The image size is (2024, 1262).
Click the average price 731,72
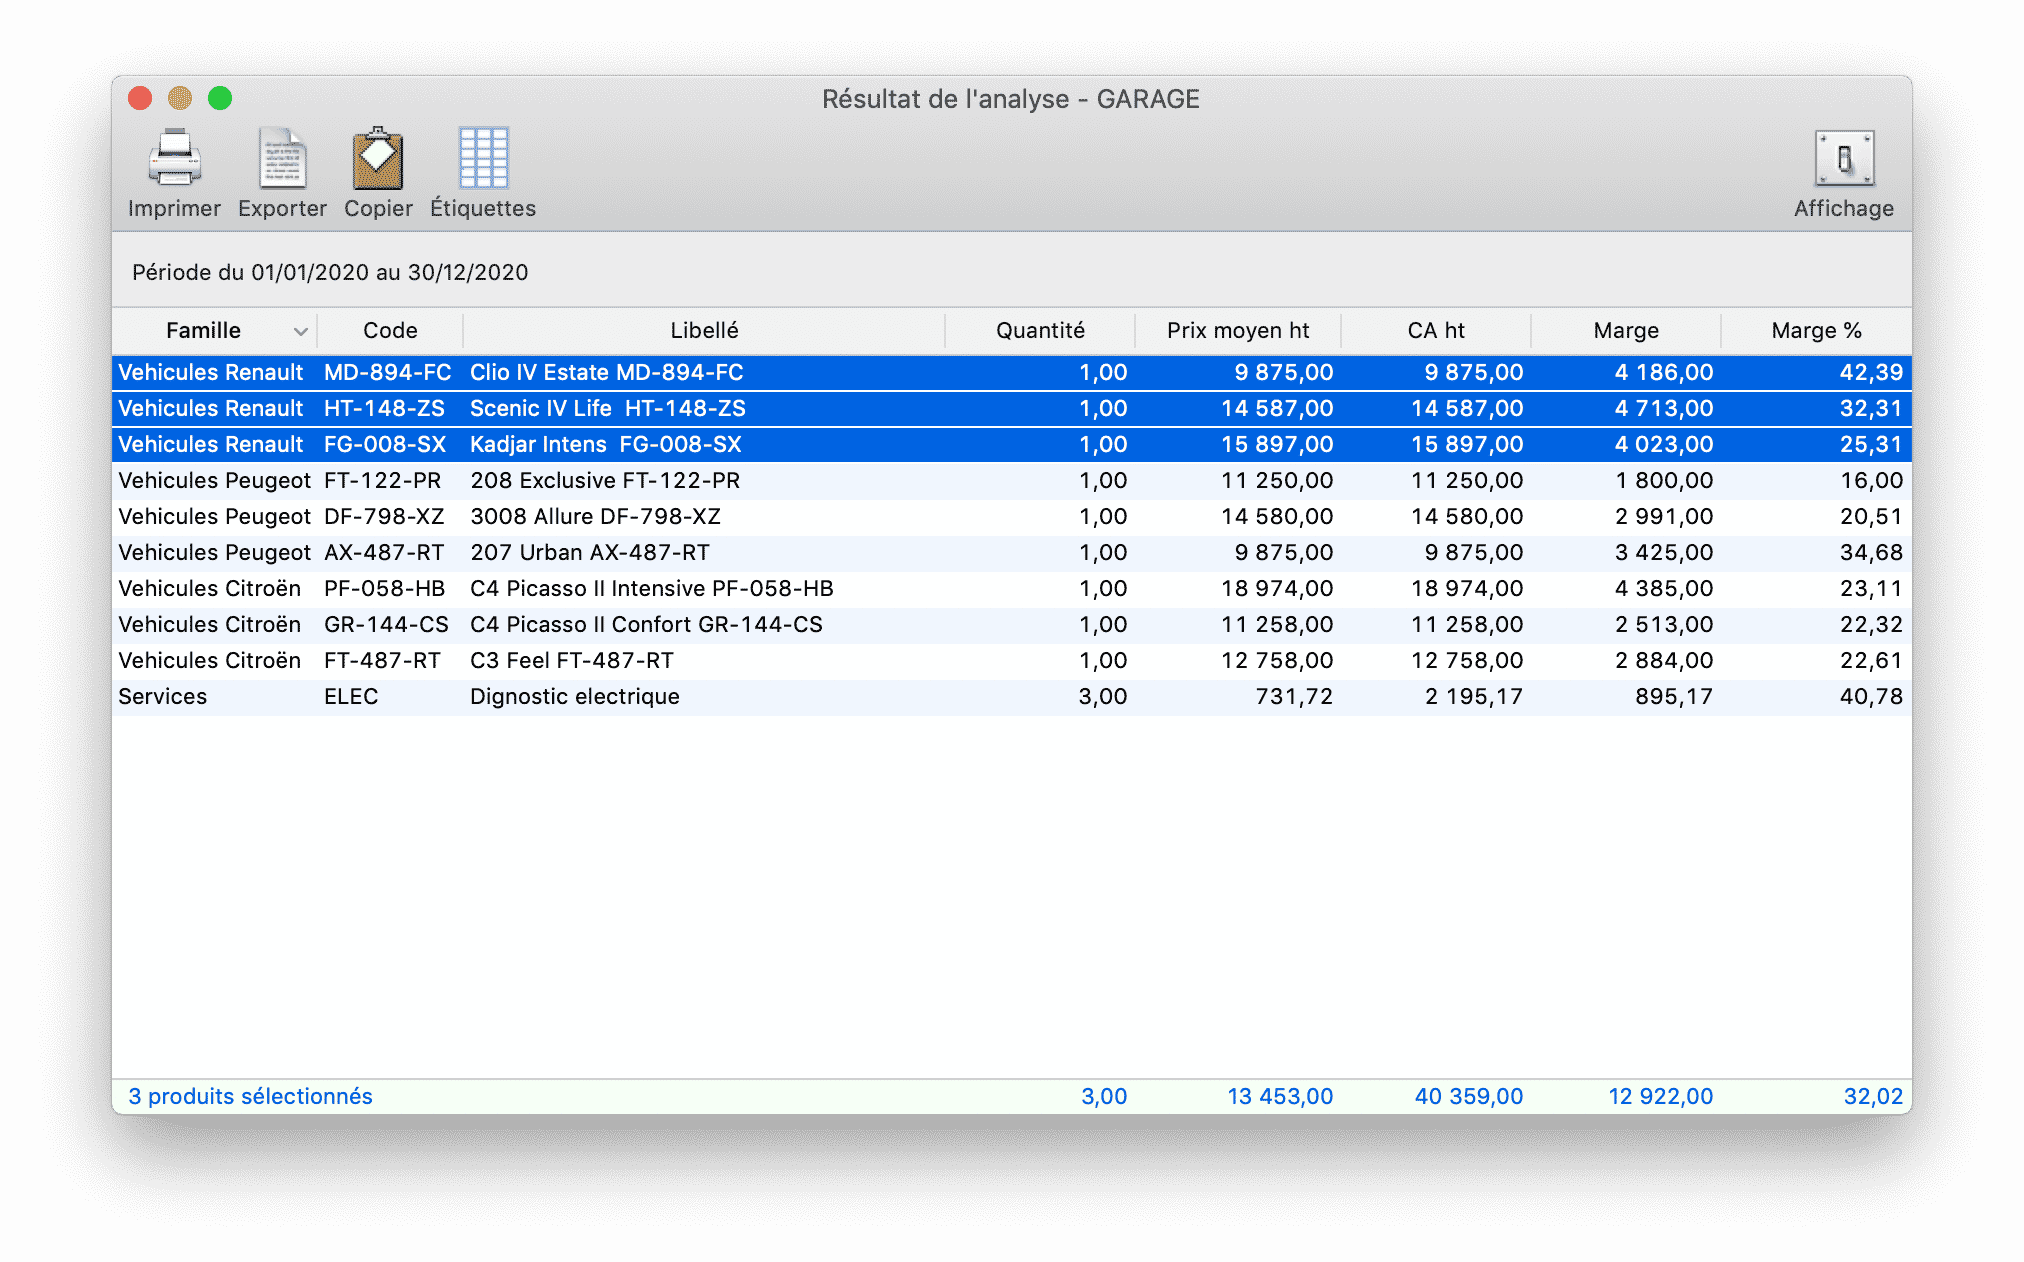pos(1294,696)
